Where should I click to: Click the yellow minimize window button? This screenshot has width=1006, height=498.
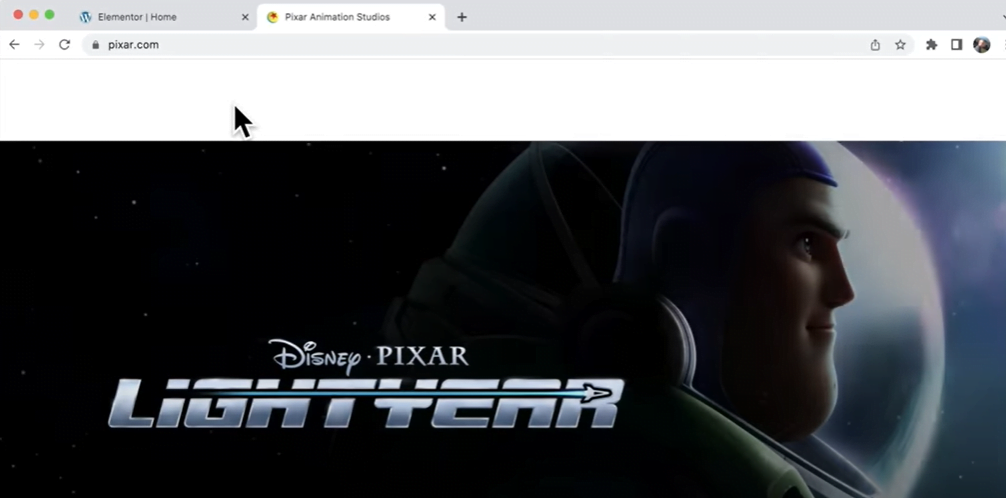click(x=34, y=15)
